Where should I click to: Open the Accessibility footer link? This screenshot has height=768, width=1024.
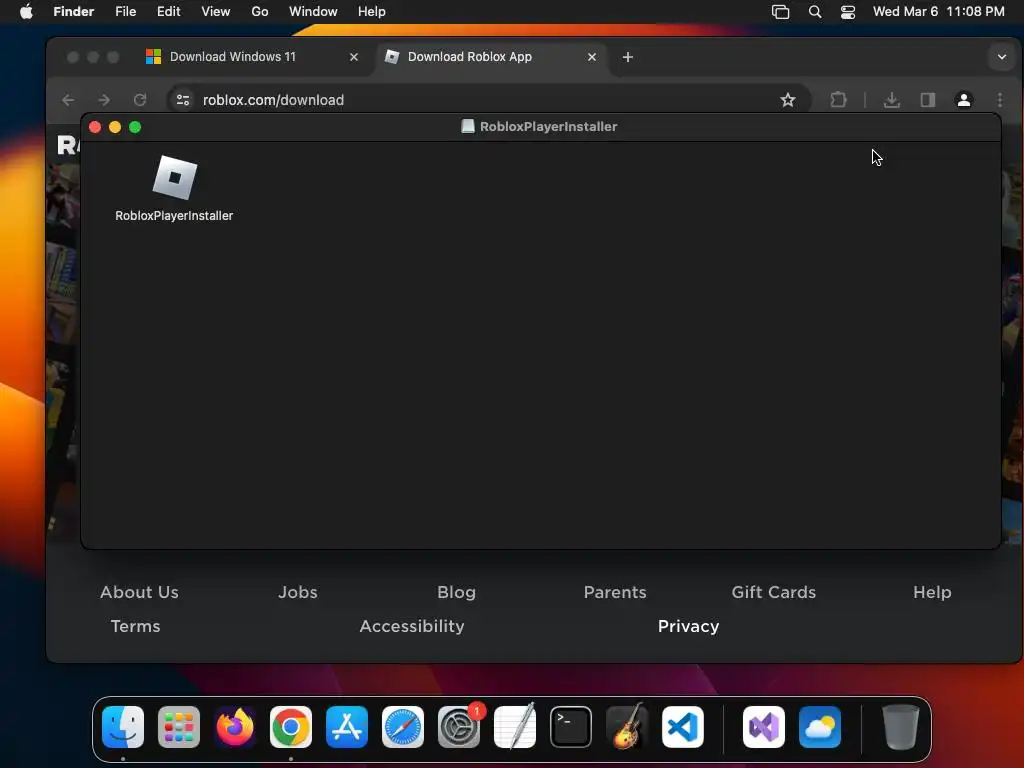pos(412,626)
